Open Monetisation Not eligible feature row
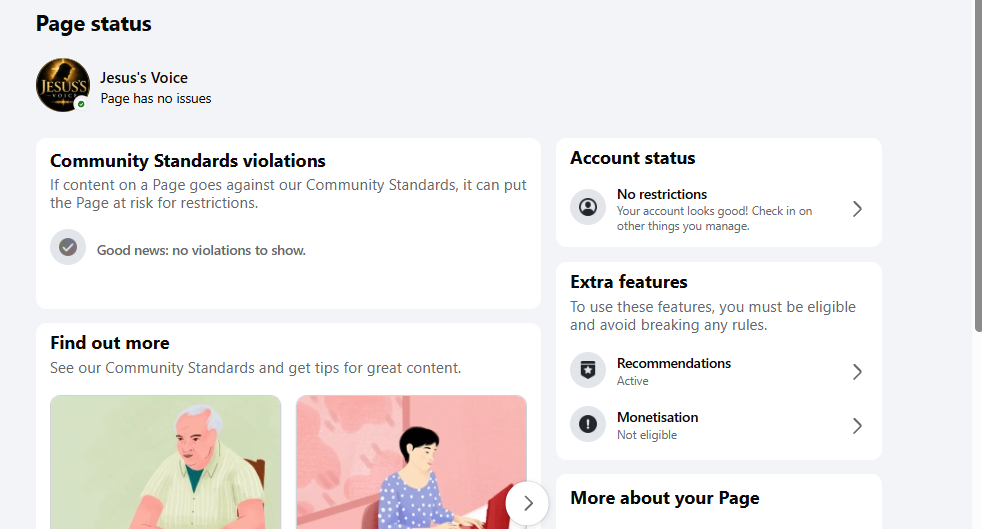The width and height of the screenshot is (982, 529). pos(718,426)
